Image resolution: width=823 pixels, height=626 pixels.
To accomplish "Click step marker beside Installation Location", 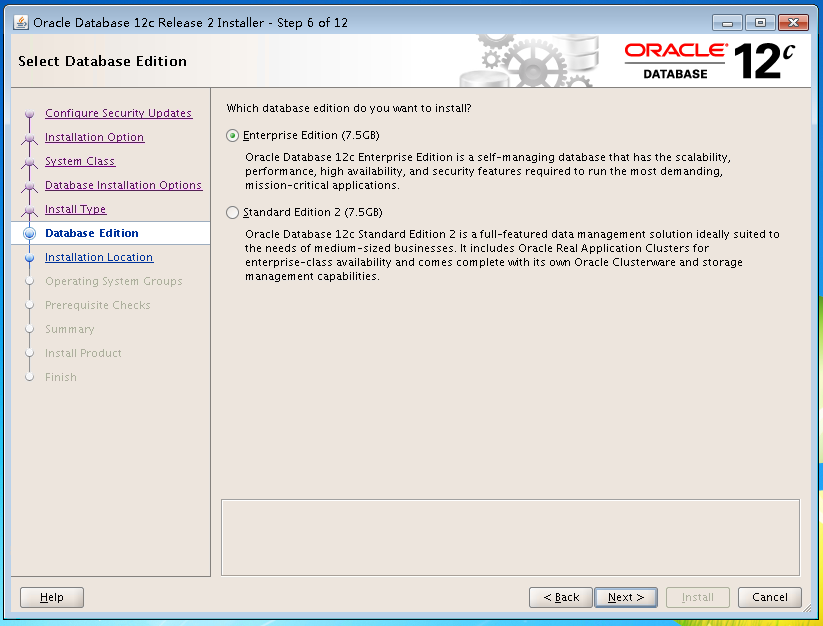I will [29, 258].
